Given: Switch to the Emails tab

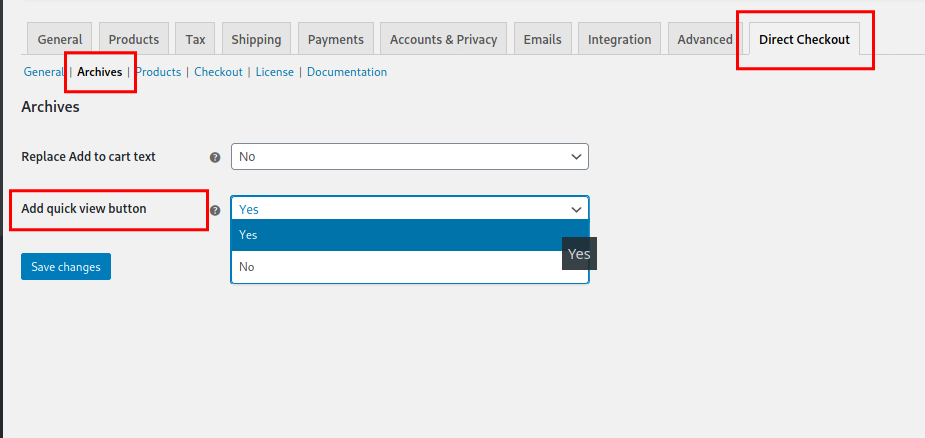Looking at the screenshot, I should pos(542,39).
